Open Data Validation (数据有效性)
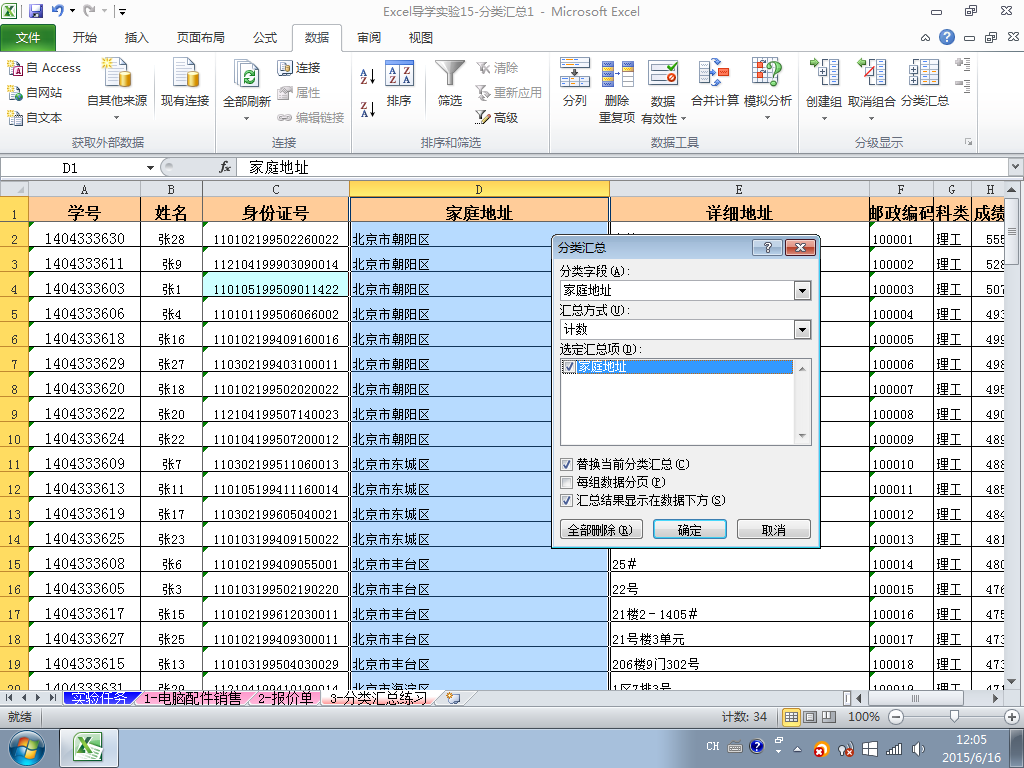The height and width of the screenshot is (768, 1024). point(663,90)
